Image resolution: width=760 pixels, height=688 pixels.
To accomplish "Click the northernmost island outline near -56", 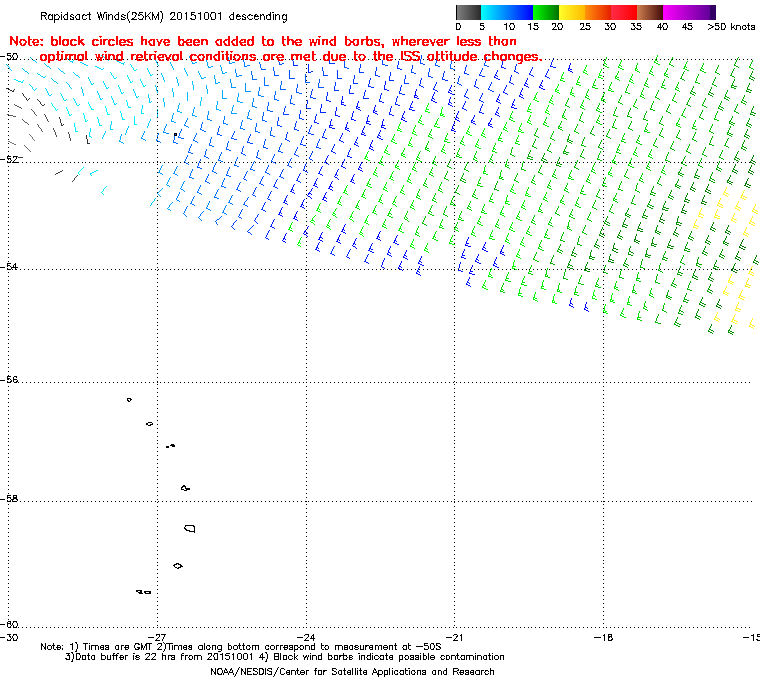I will coord(129,400).
